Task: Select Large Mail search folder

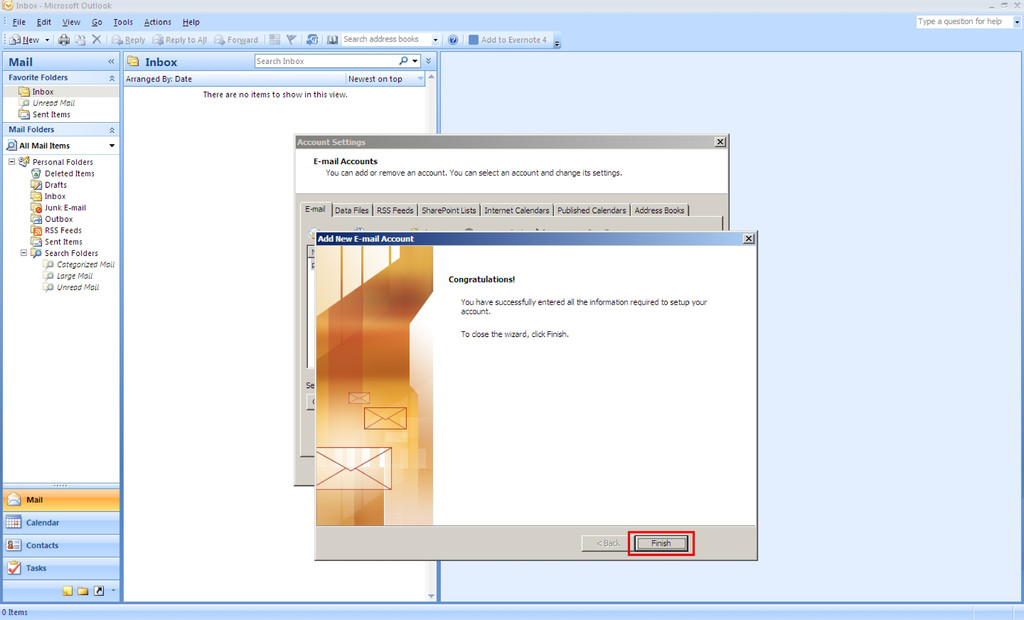Action: click(74, 276)
